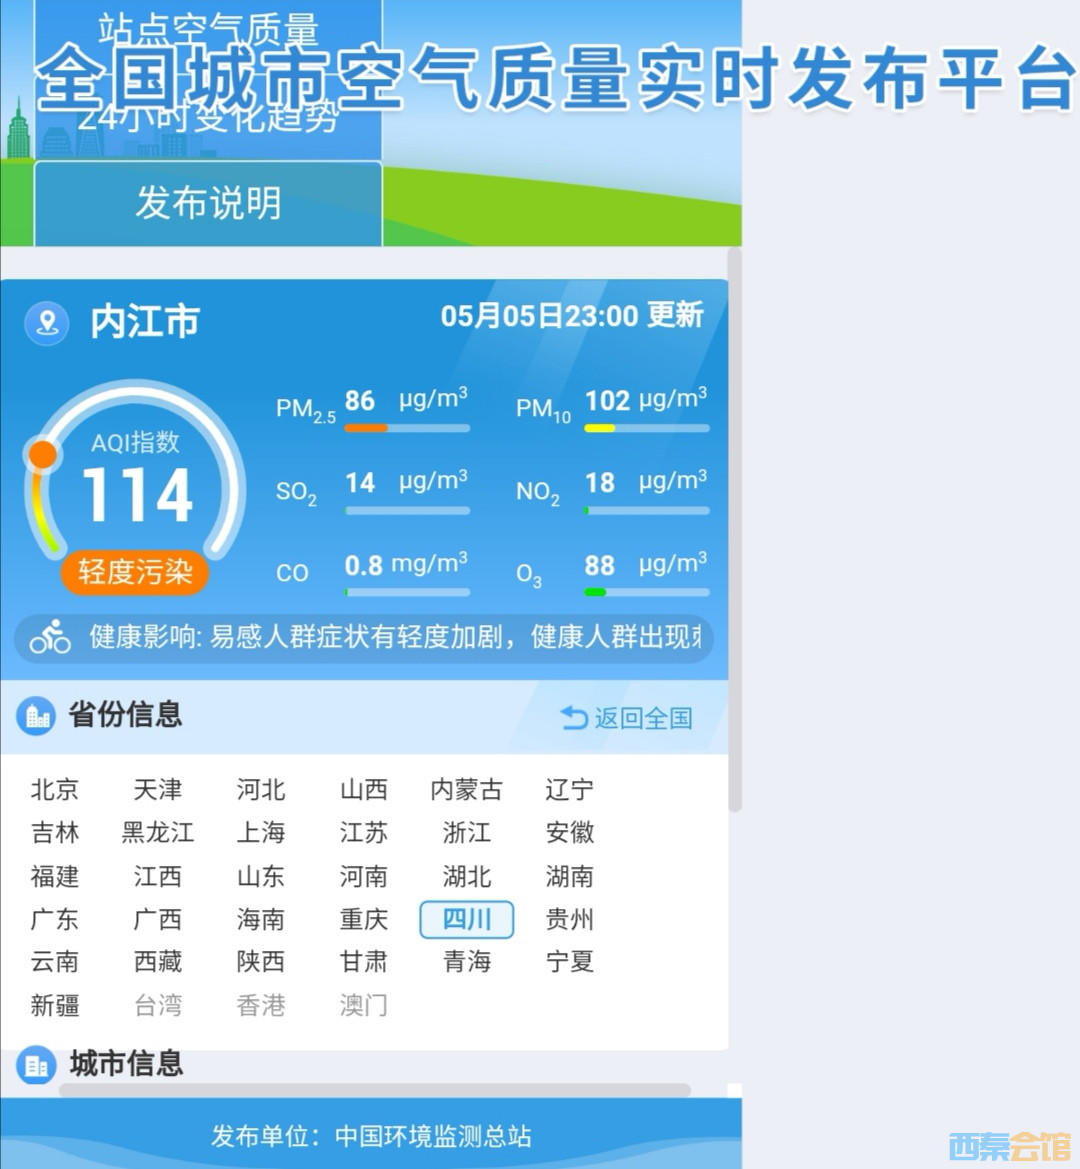1080x1169 pixels.
Task: Click the 省份信息 building icon
Action: pos(36,716)
